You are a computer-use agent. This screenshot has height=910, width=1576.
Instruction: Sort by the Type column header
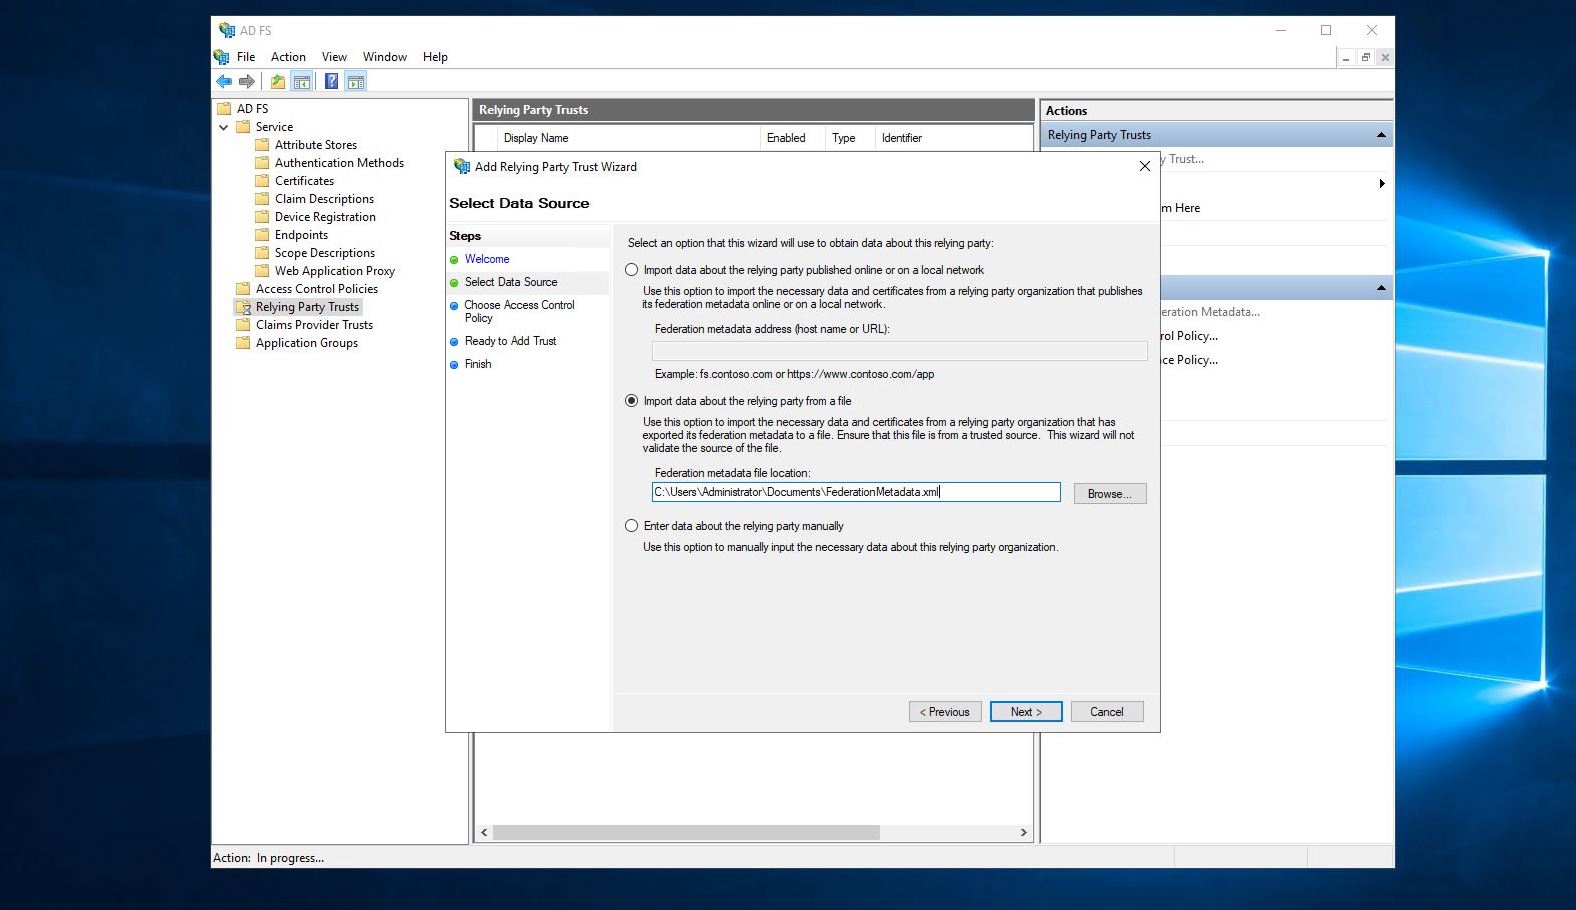pyautogui.click(x=850, y=138)
